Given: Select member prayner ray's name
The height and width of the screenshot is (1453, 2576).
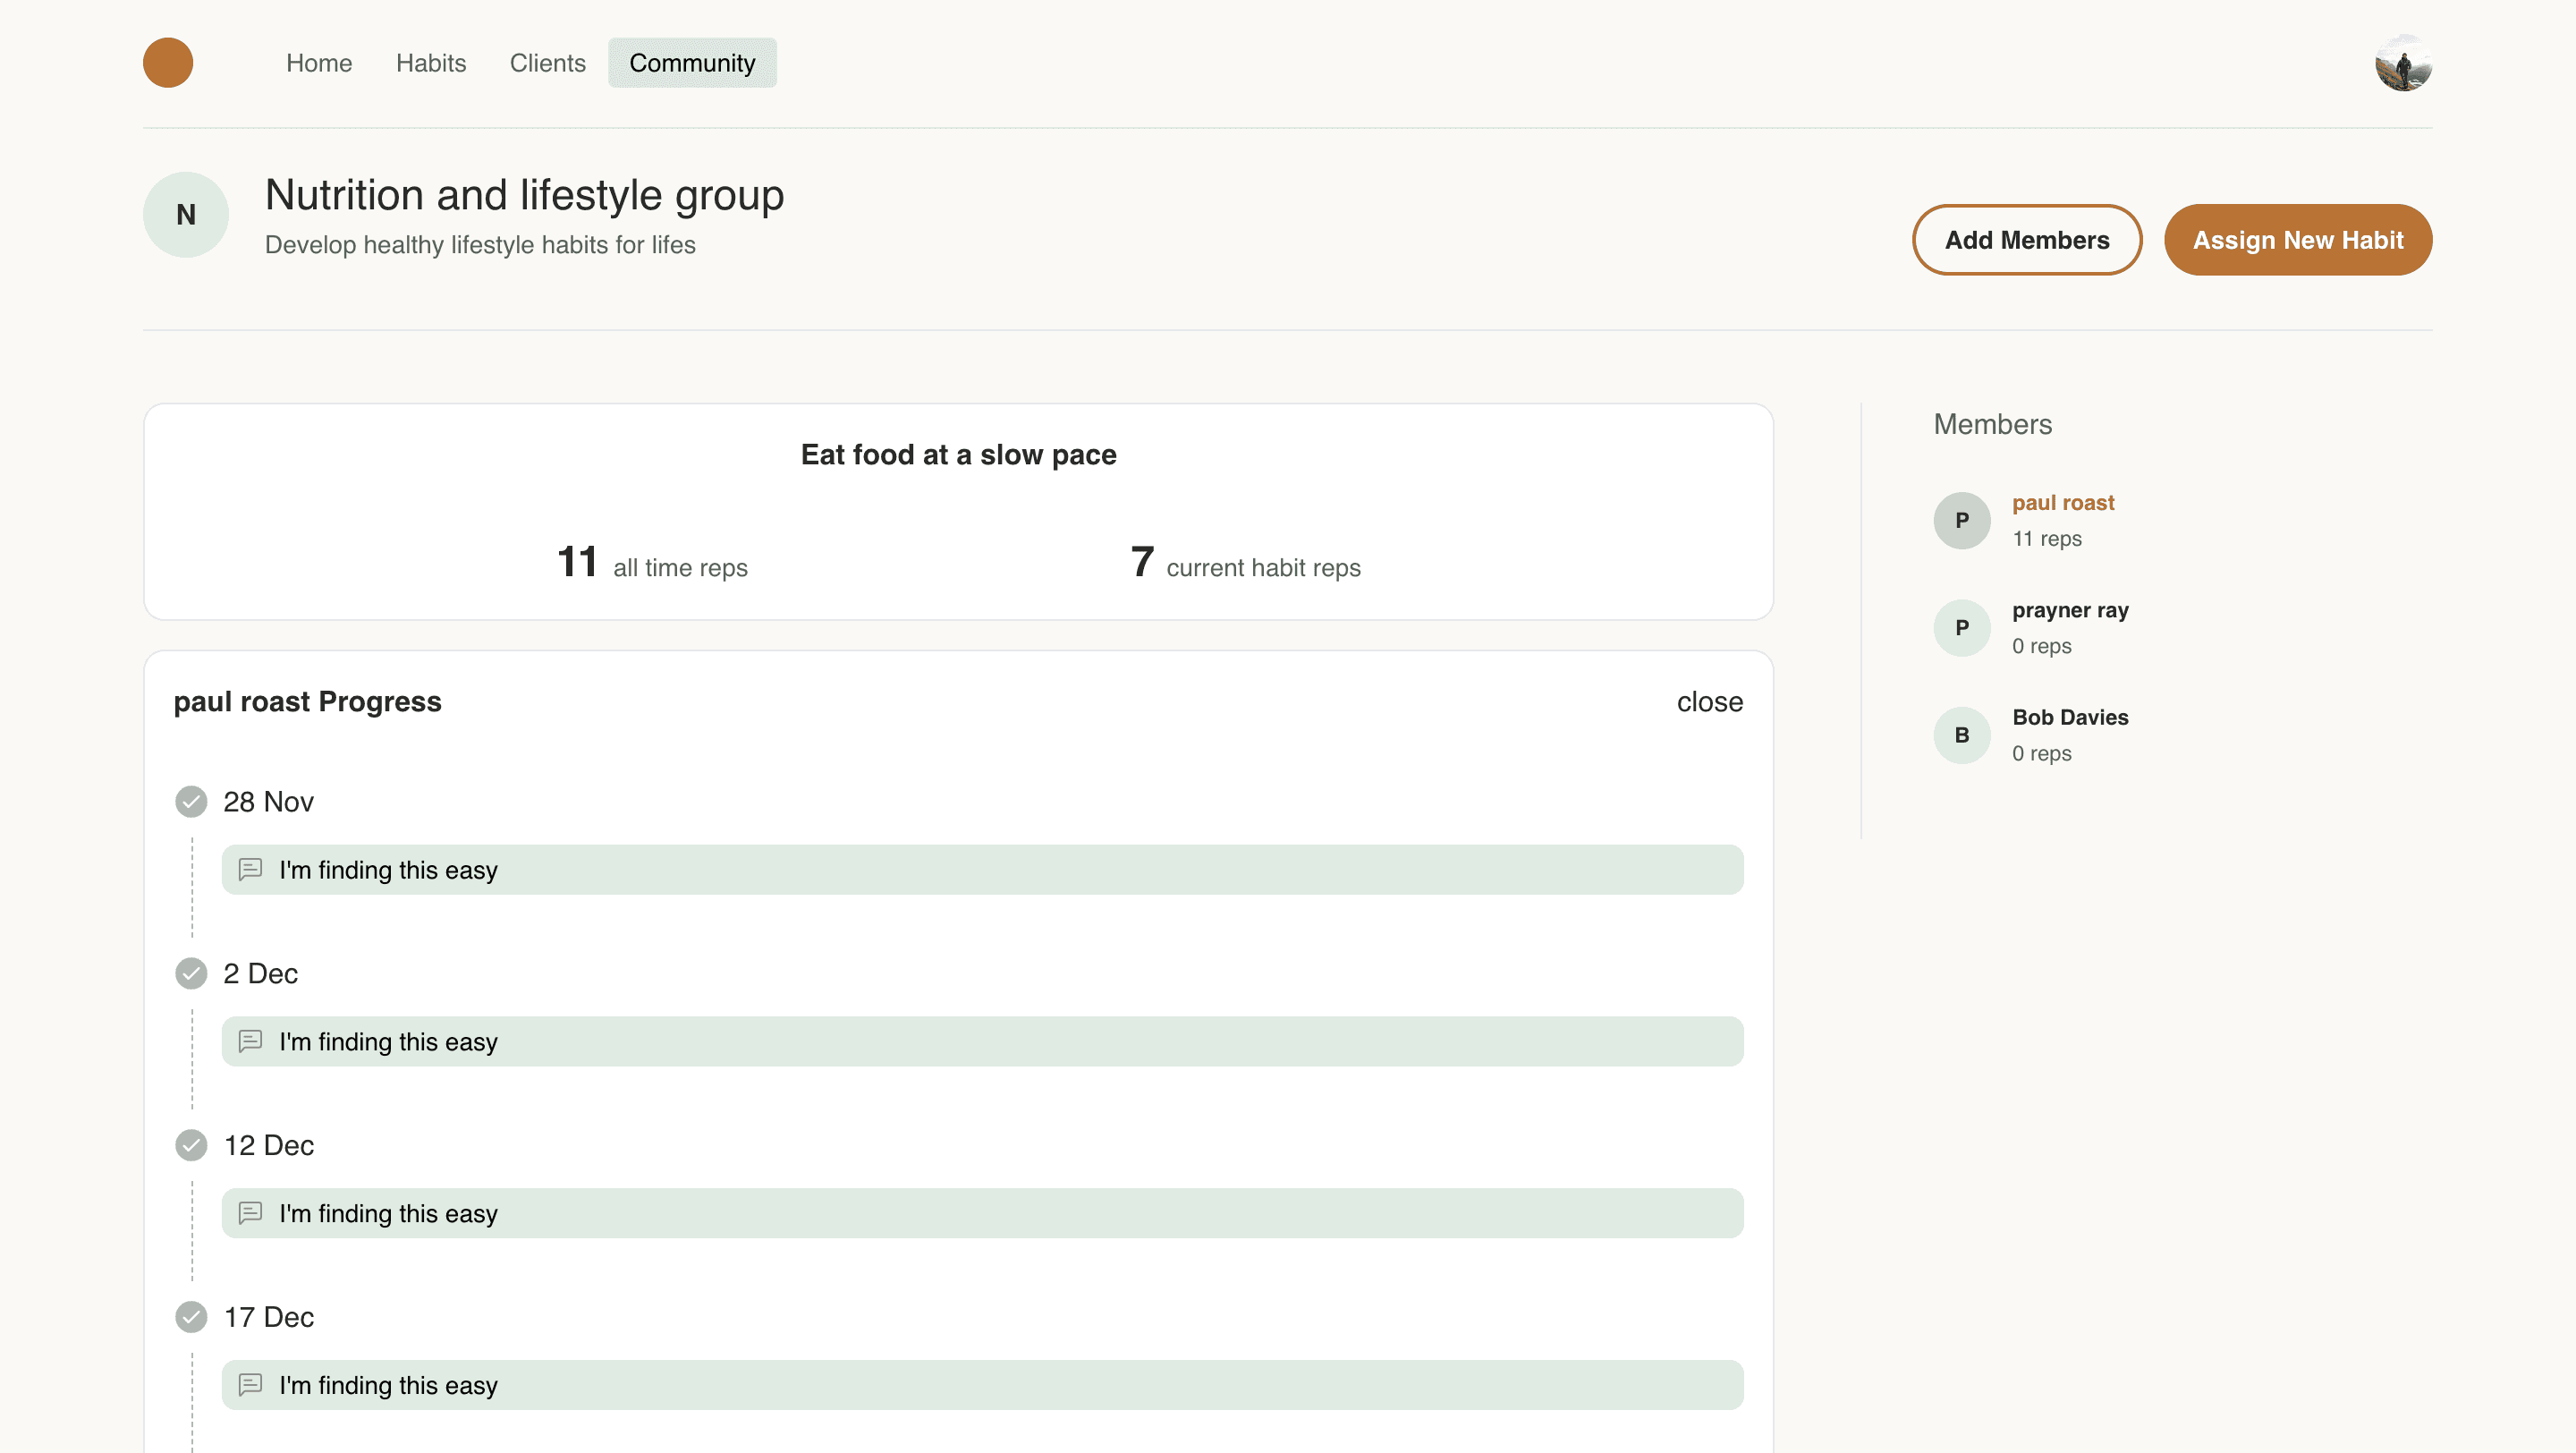Looking at the screenshot, I should 2070,610.
